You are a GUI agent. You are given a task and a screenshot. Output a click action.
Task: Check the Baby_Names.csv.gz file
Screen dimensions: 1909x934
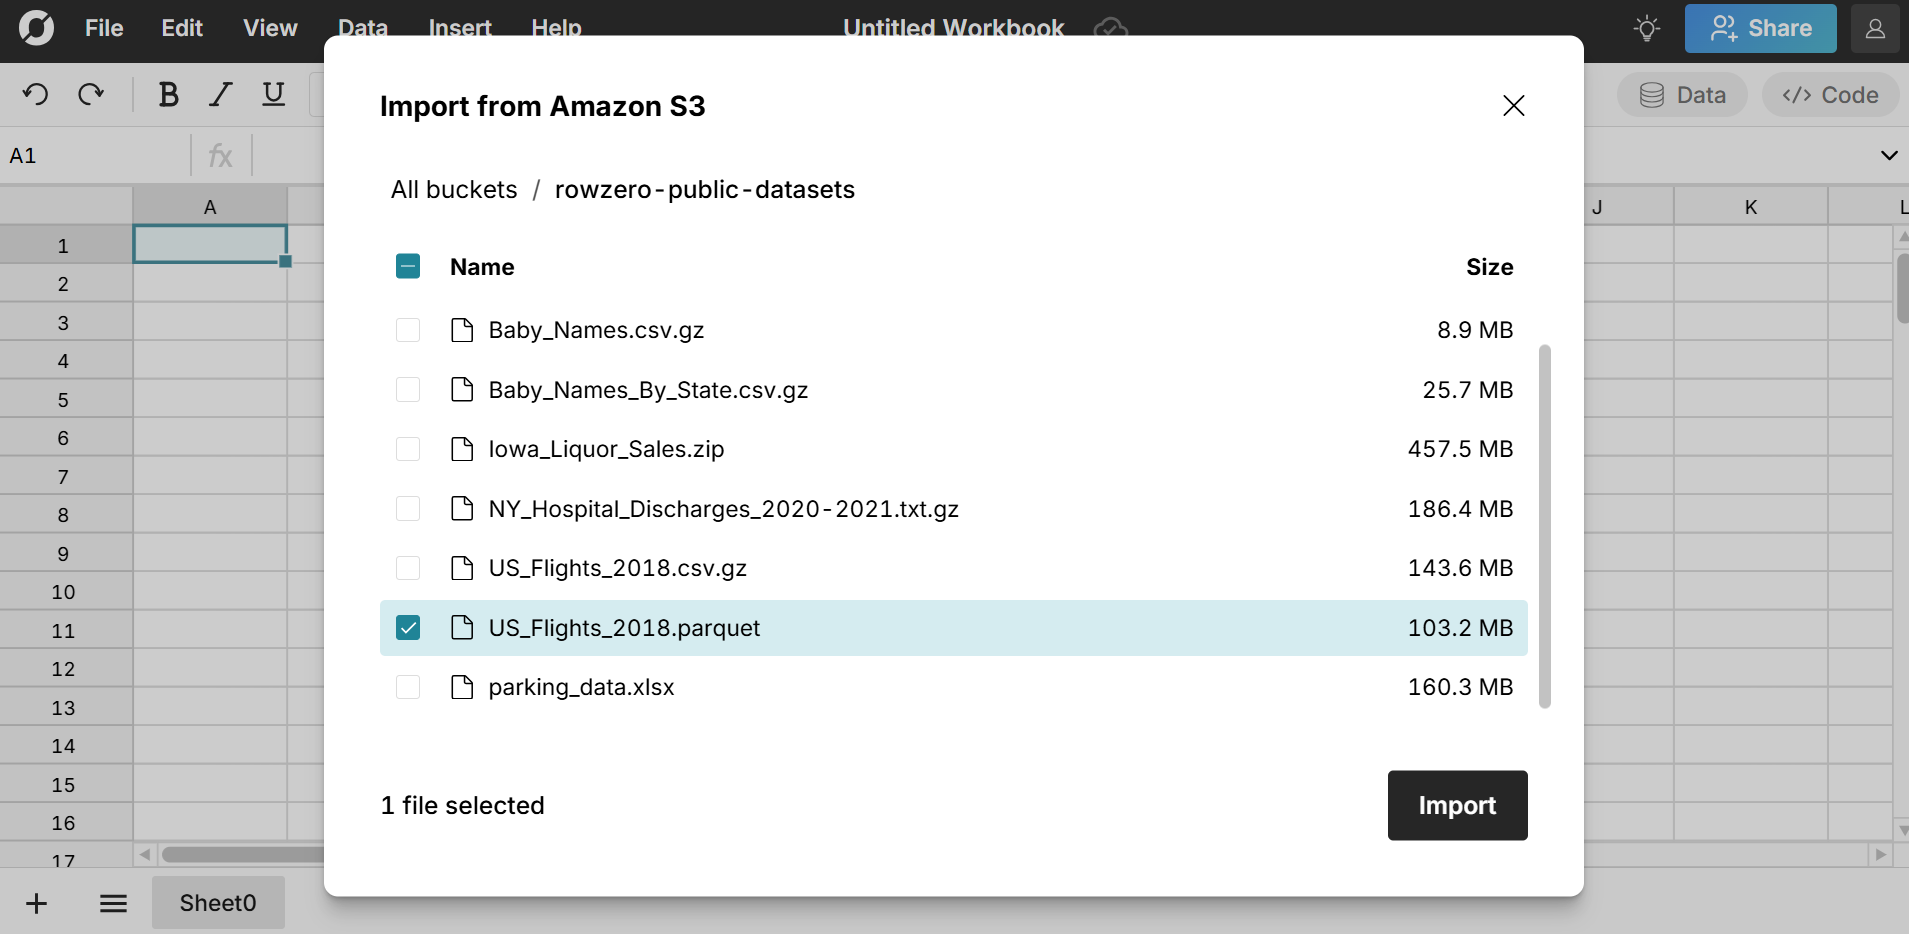408,330
